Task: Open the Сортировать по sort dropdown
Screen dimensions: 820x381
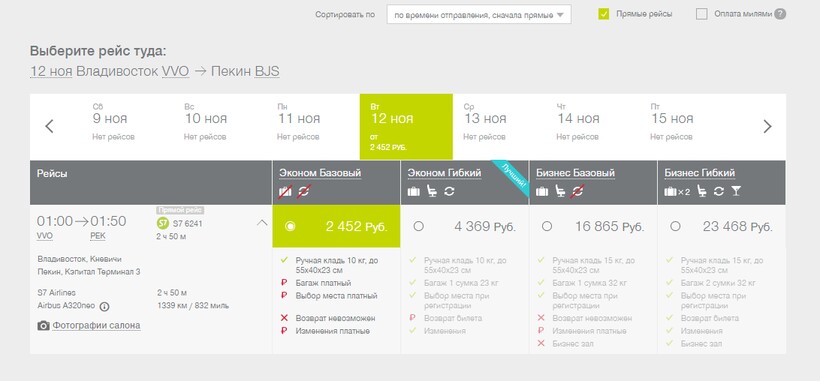Action: [479, 15]
